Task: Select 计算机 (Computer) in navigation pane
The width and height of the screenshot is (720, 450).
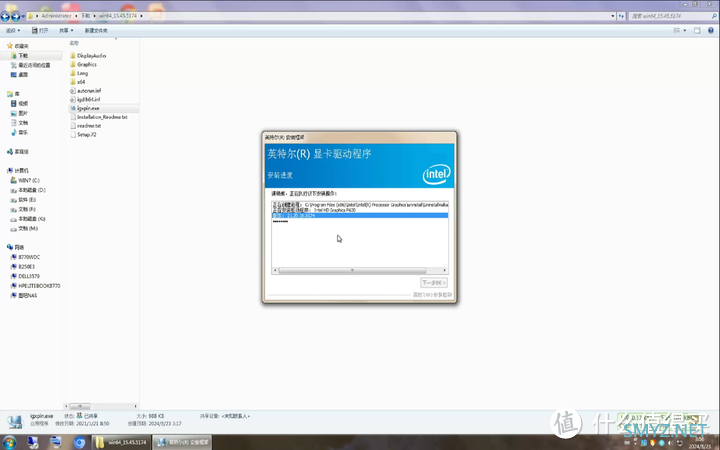Action: point(18,170)
